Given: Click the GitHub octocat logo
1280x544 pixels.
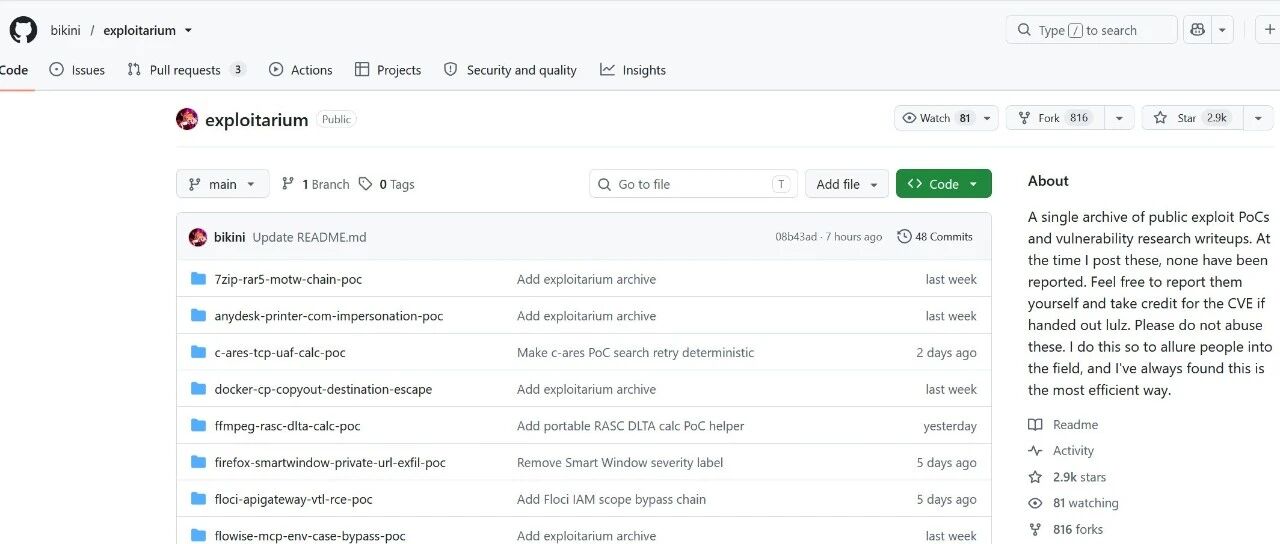Looking at the screenshot, I should click(23, 30).
